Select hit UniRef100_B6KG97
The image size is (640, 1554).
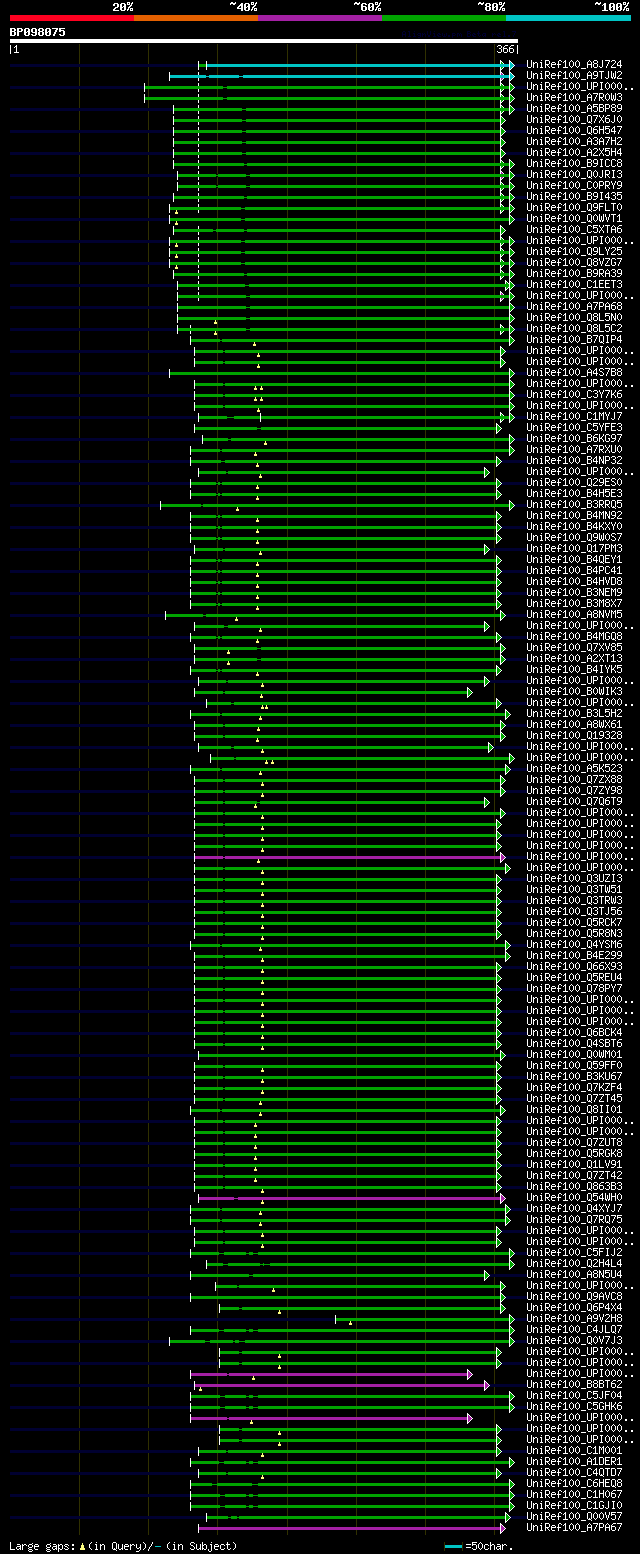click(x=574, y=439)
